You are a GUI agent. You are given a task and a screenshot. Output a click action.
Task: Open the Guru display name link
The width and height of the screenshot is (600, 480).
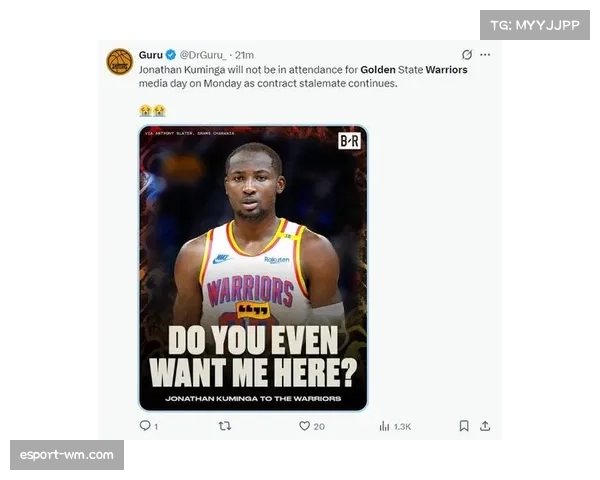pyautogui.click(x=150, y=54)
